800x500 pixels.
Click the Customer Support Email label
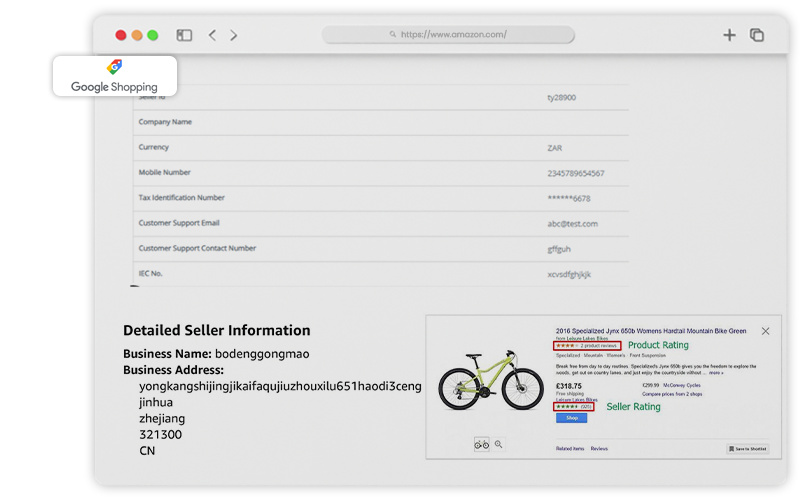pyautogui.click(x=179, y=223)
